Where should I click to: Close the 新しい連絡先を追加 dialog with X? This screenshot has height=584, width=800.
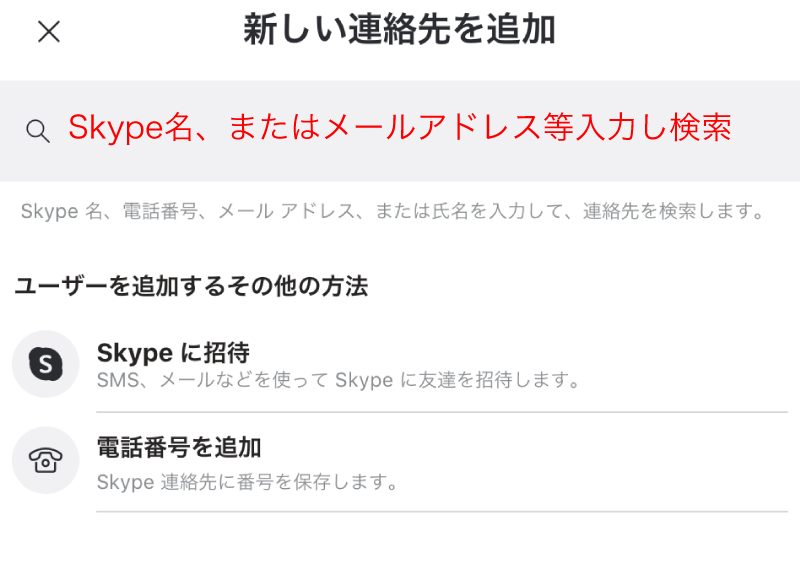pyautogui.click(x=49, y=32)
